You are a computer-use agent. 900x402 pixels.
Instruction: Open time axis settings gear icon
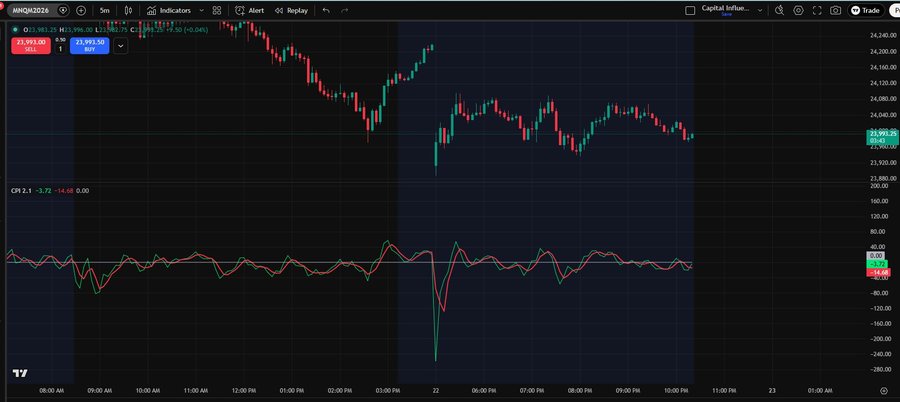click(x=883, y=391)
